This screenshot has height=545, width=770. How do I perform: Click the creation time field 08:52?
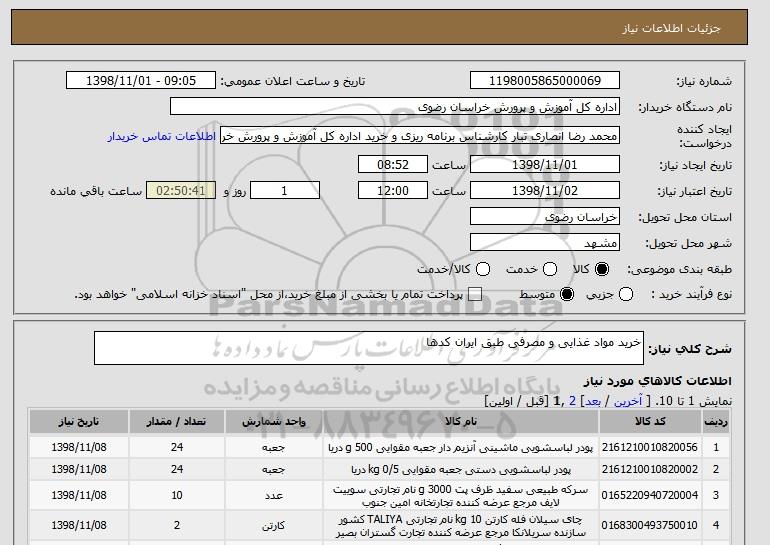click(x=393, y=164)
